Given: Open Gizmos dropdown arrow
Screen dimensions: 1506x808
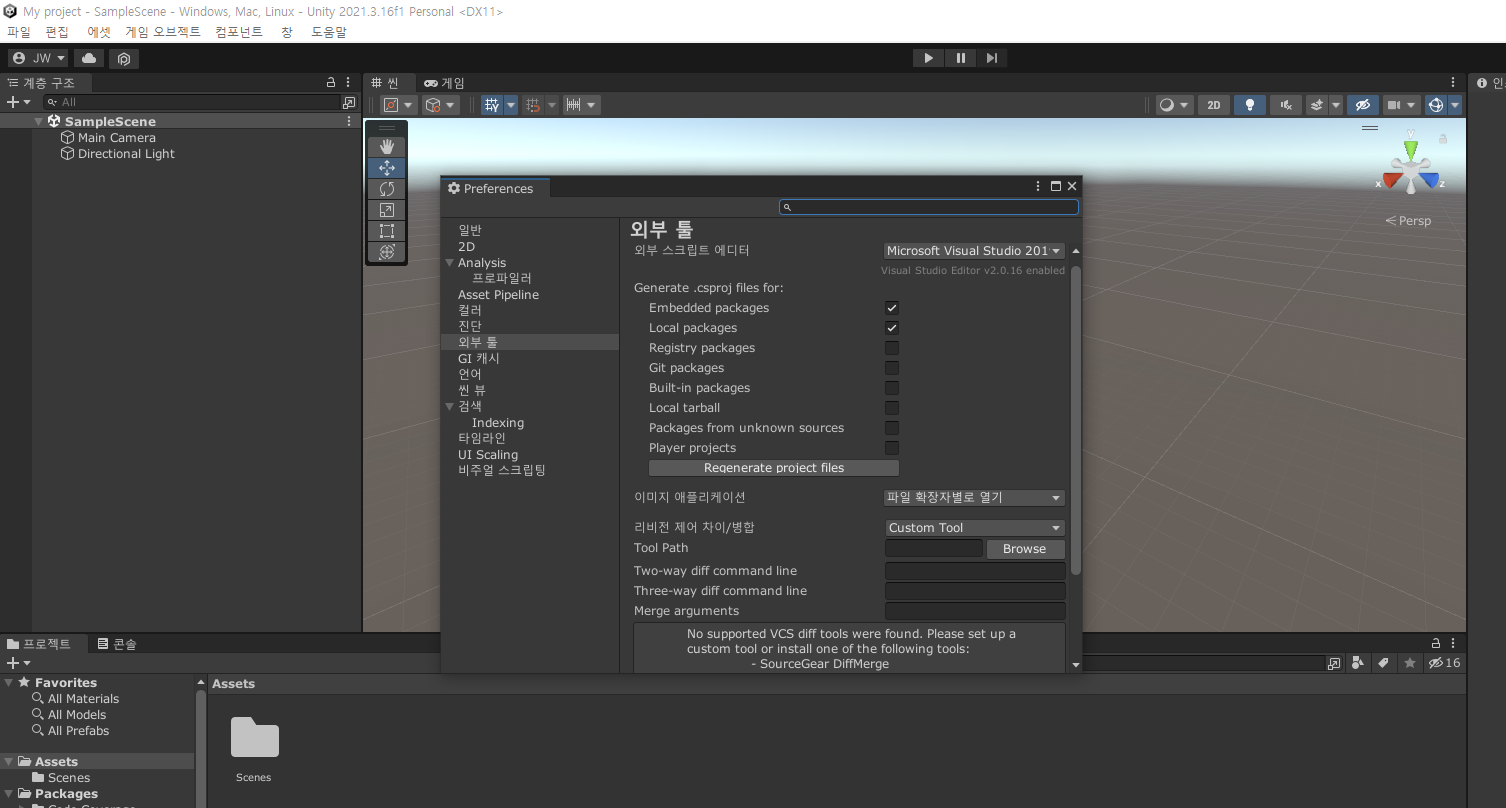Looking at the screenshot, I should [x=1455, y=105].
